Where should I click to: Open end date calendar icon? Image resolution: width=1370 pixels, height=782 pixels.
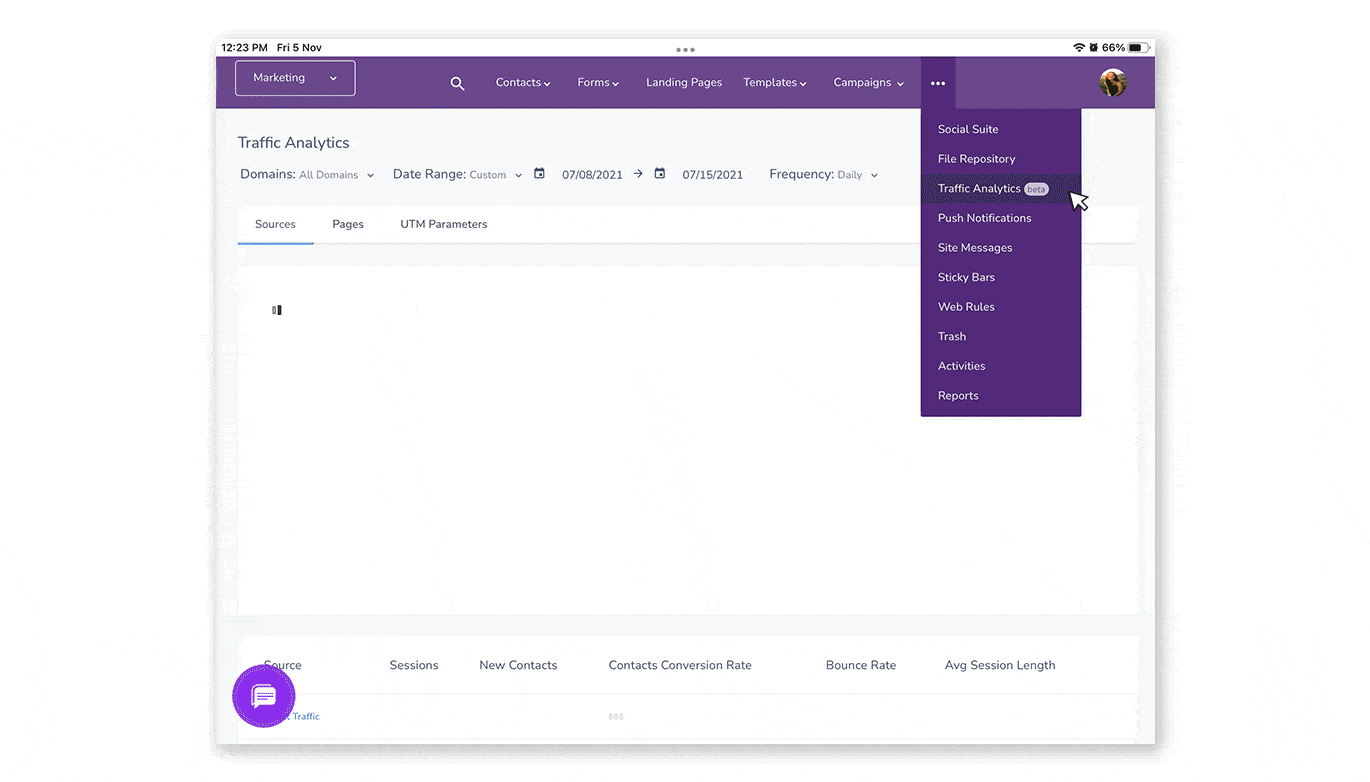(x=660, y=174)
